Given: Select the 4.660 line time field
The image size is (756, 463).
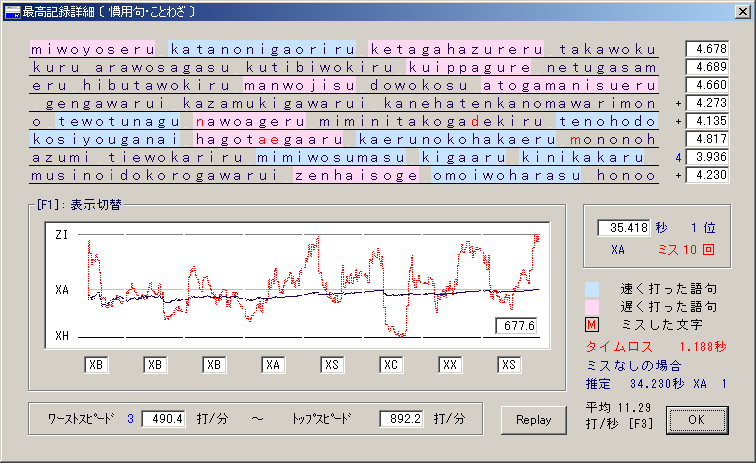Looking at the screenshot, I should pyautogui.click(x=707, y=85).
